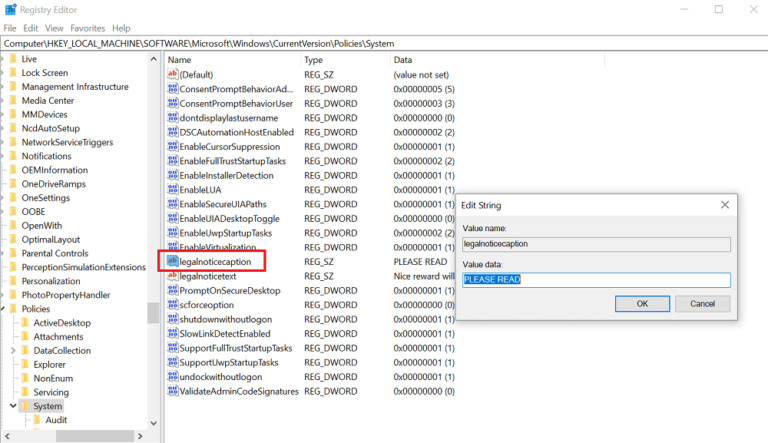Collapse the System key node
Image resolution: width=768 pixels, height=443 pixels.
[x=13, y=407]
